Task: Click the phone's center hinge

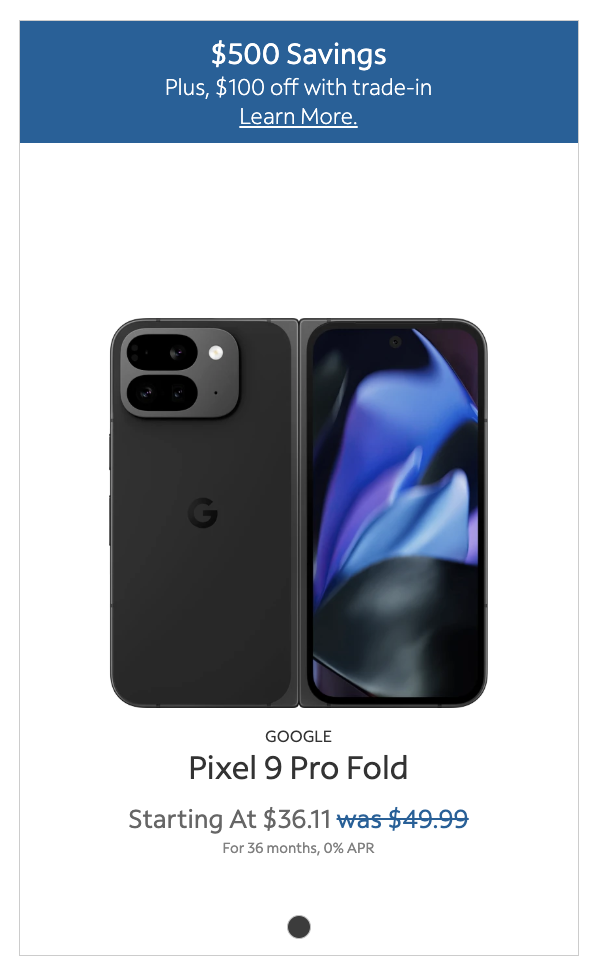Action: coord(299,513)
